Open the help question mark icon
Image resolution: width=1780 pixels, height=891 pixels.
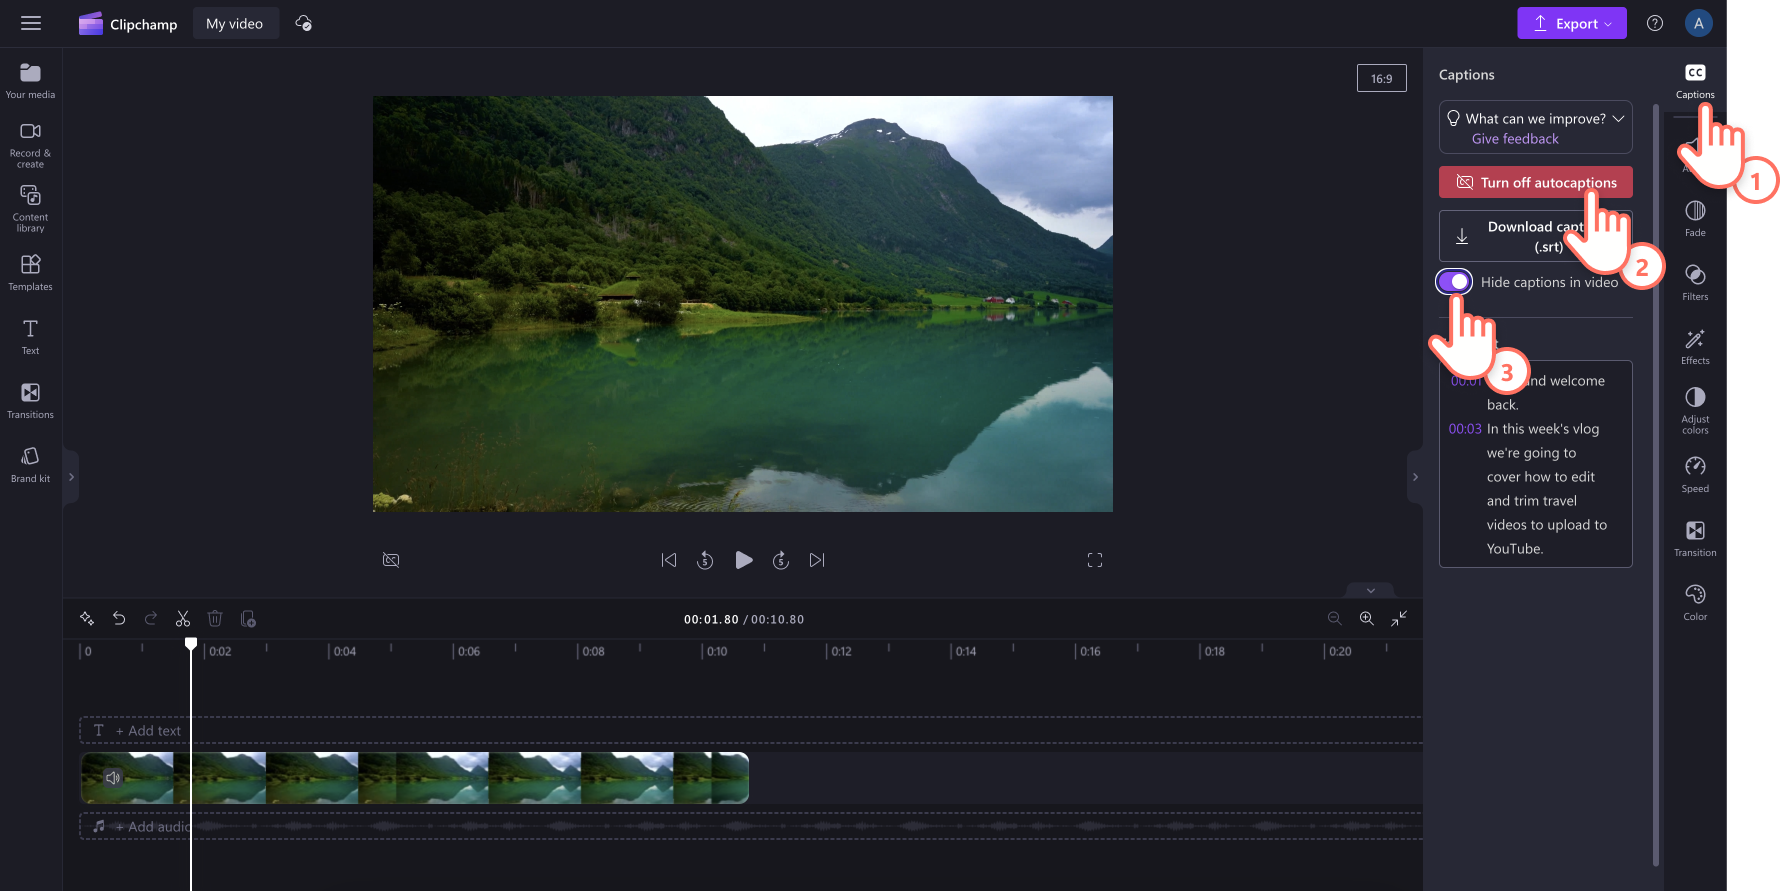click(1655, 23)
